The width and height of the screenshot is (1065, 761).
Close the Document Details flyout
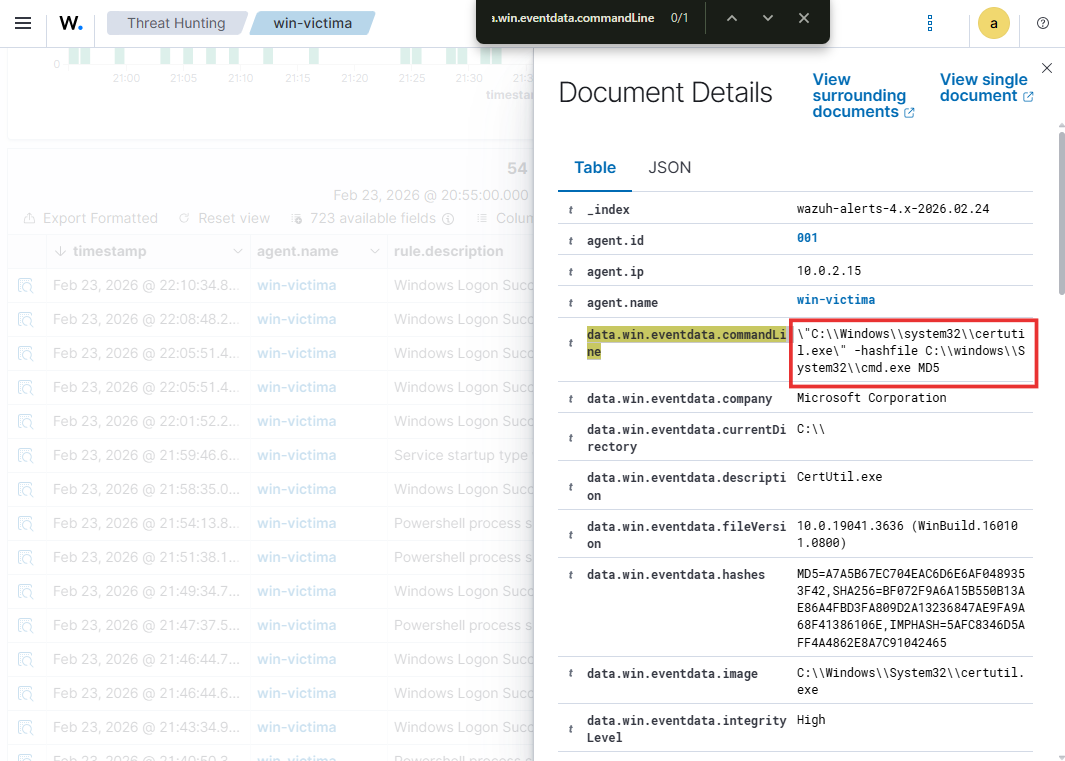point(1047,68)
